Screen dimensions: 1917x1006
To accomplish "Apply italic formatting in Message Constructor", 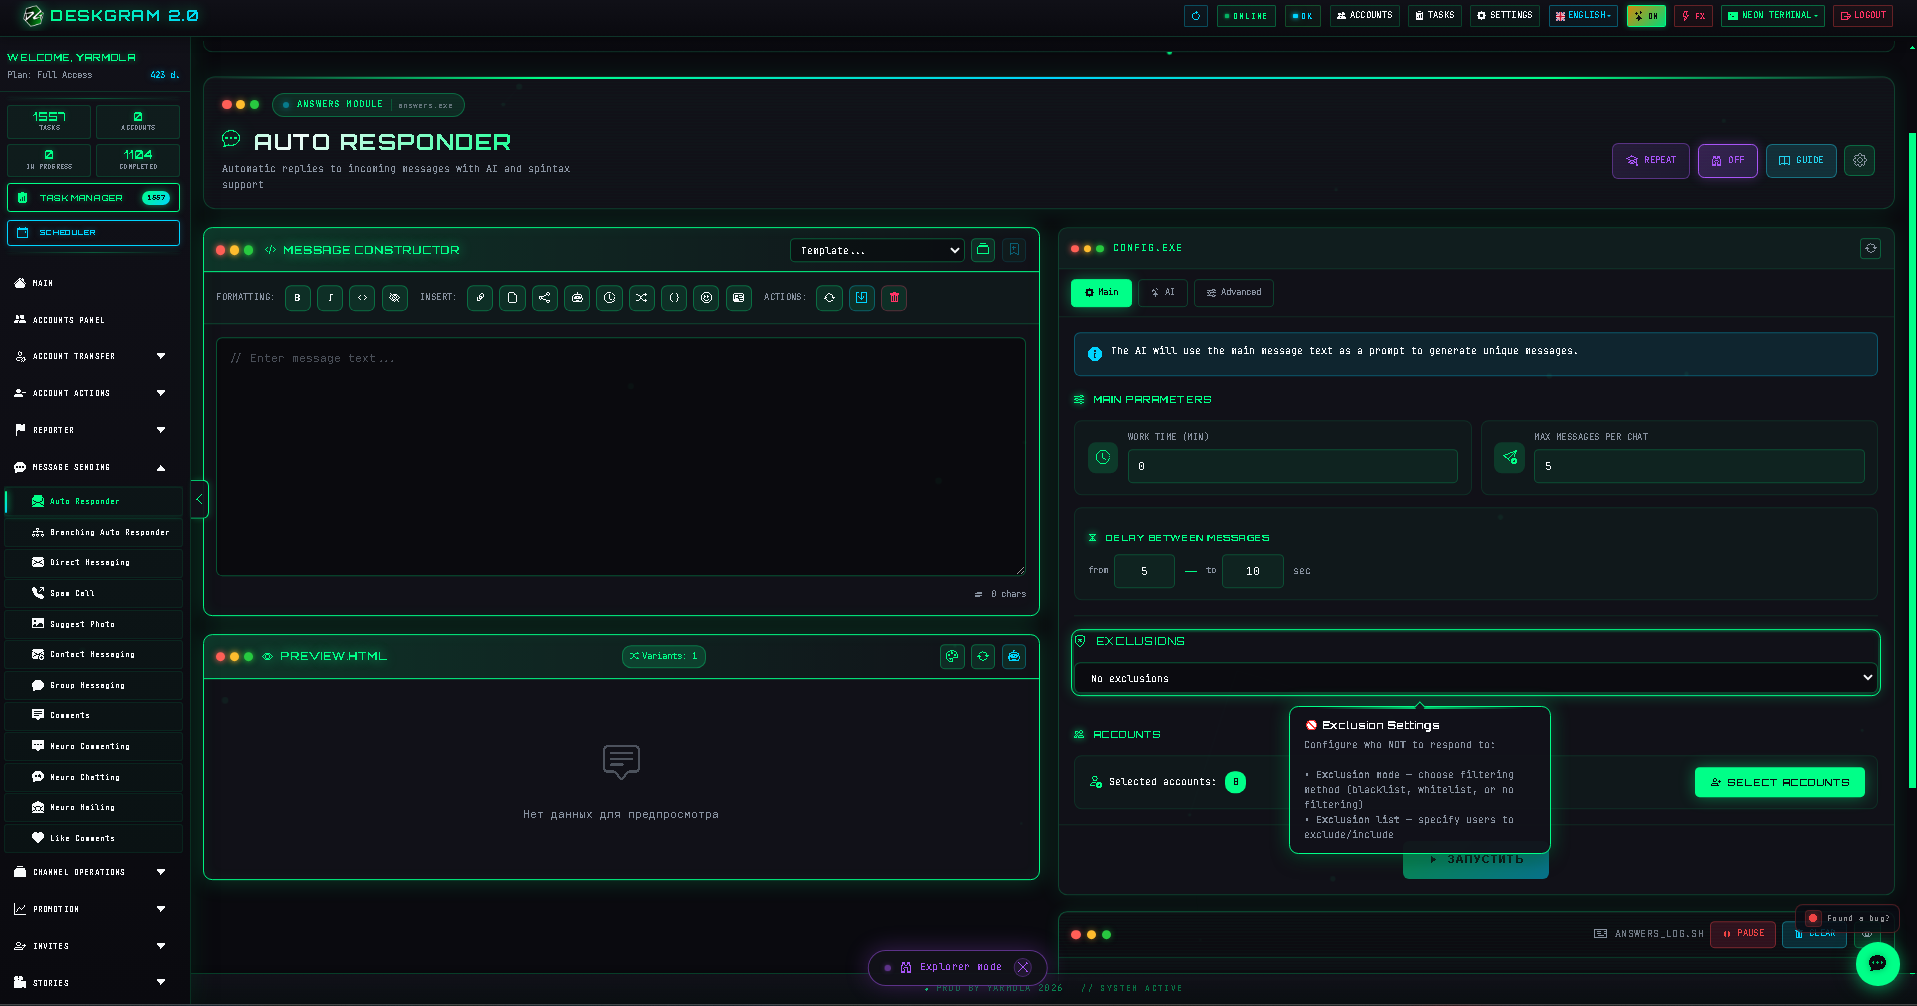I will point(330,297).
